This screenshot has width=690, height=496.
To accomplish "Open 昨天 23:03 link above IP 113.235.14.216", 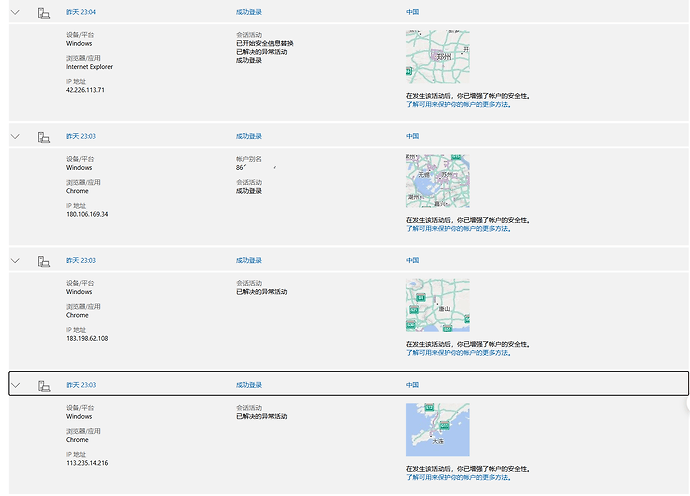I will pyautogui.click(x=81, y=385).
